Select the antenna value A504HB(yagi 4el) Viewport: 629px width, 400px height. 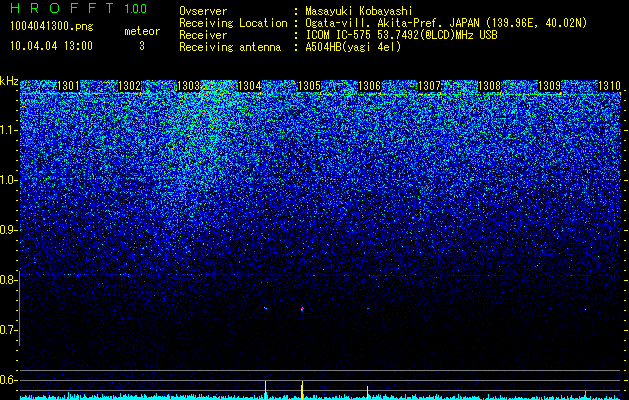click(x=353, y=47)
